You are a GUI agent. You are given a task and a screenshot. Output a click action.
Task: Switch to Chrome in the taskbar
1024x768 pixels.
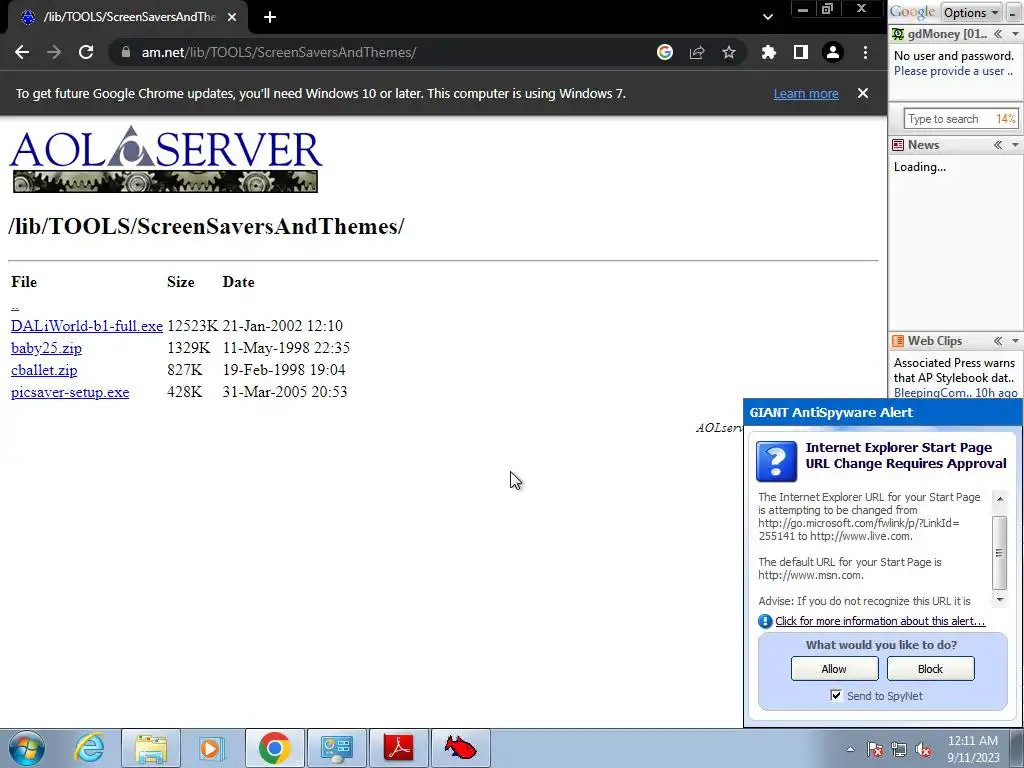[274, 748]
